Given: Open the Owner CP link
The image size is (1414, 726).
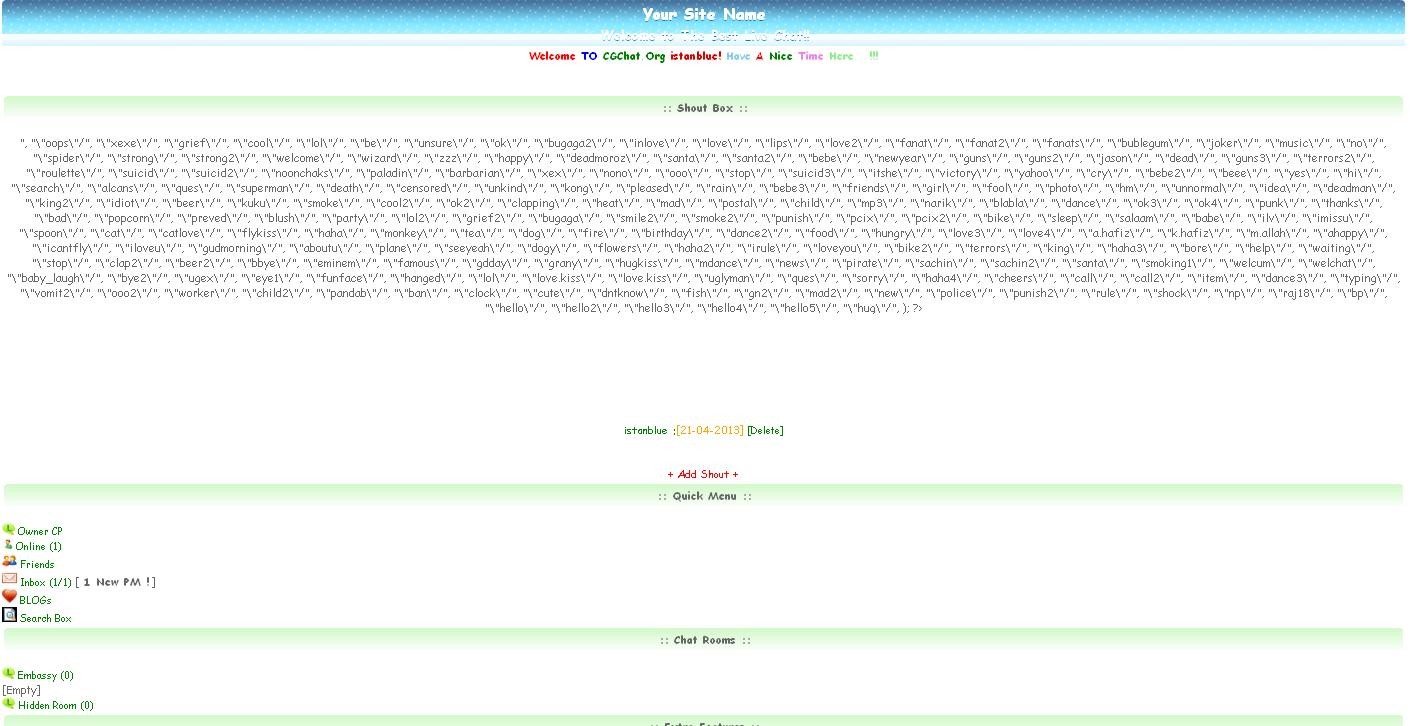Looking at the screenshot, I should coord(40,532).
